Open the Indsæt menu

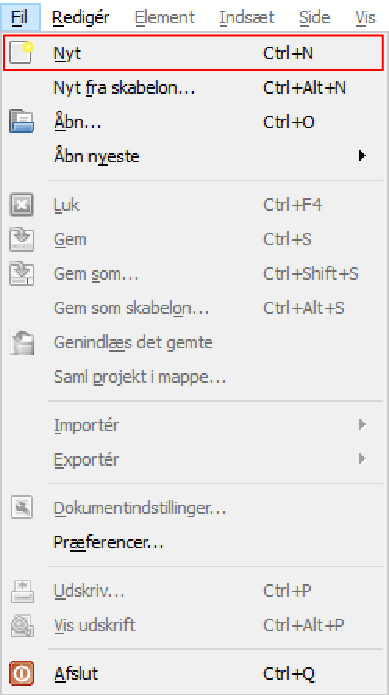247,17
